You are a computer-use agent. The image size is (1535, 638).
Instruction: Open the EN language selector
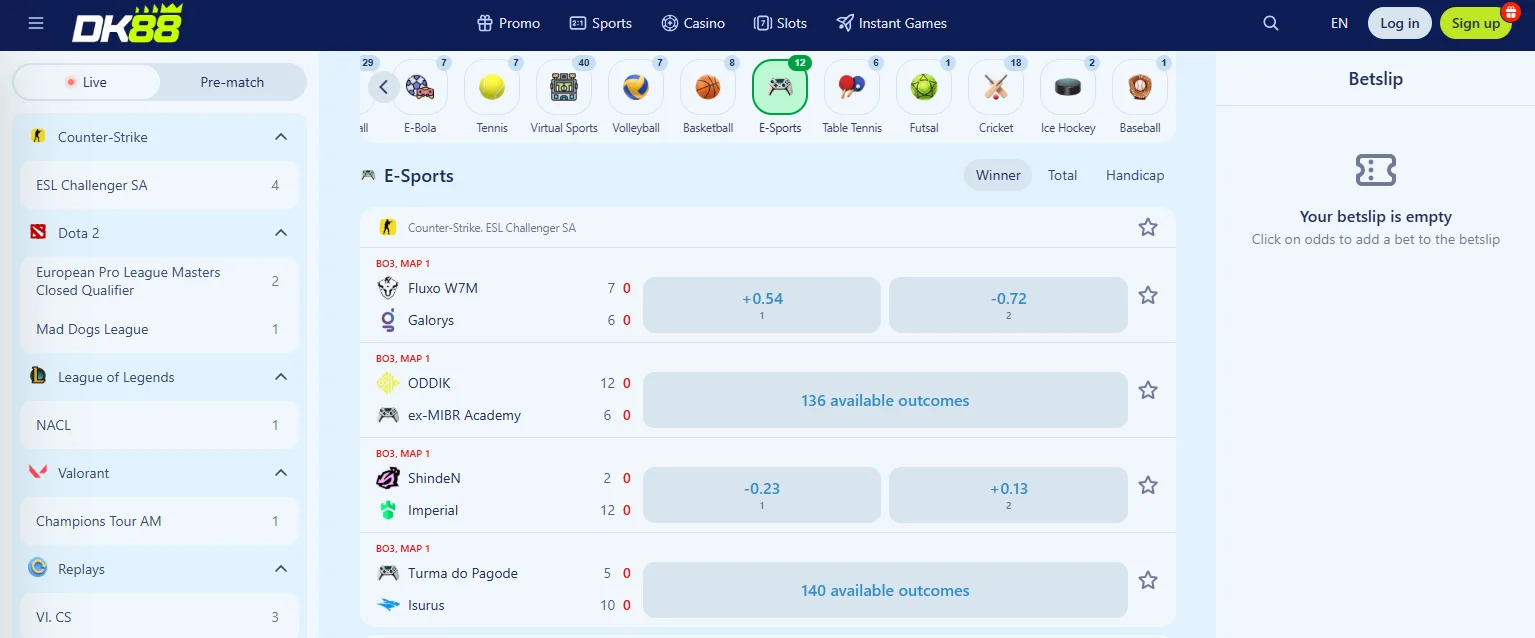click(x=1339, y=23)
